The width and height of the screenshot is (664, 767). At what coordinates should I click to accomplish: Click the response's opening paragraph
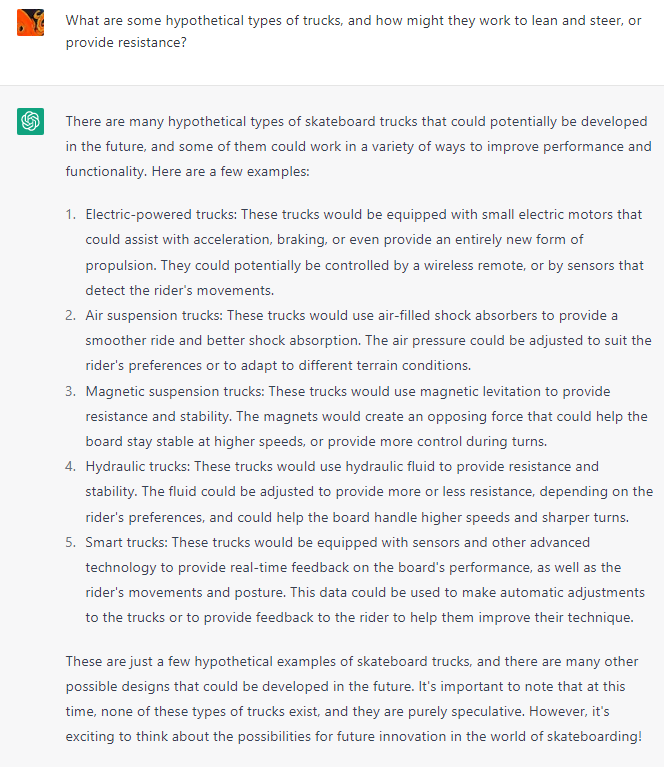coord(358,146)
